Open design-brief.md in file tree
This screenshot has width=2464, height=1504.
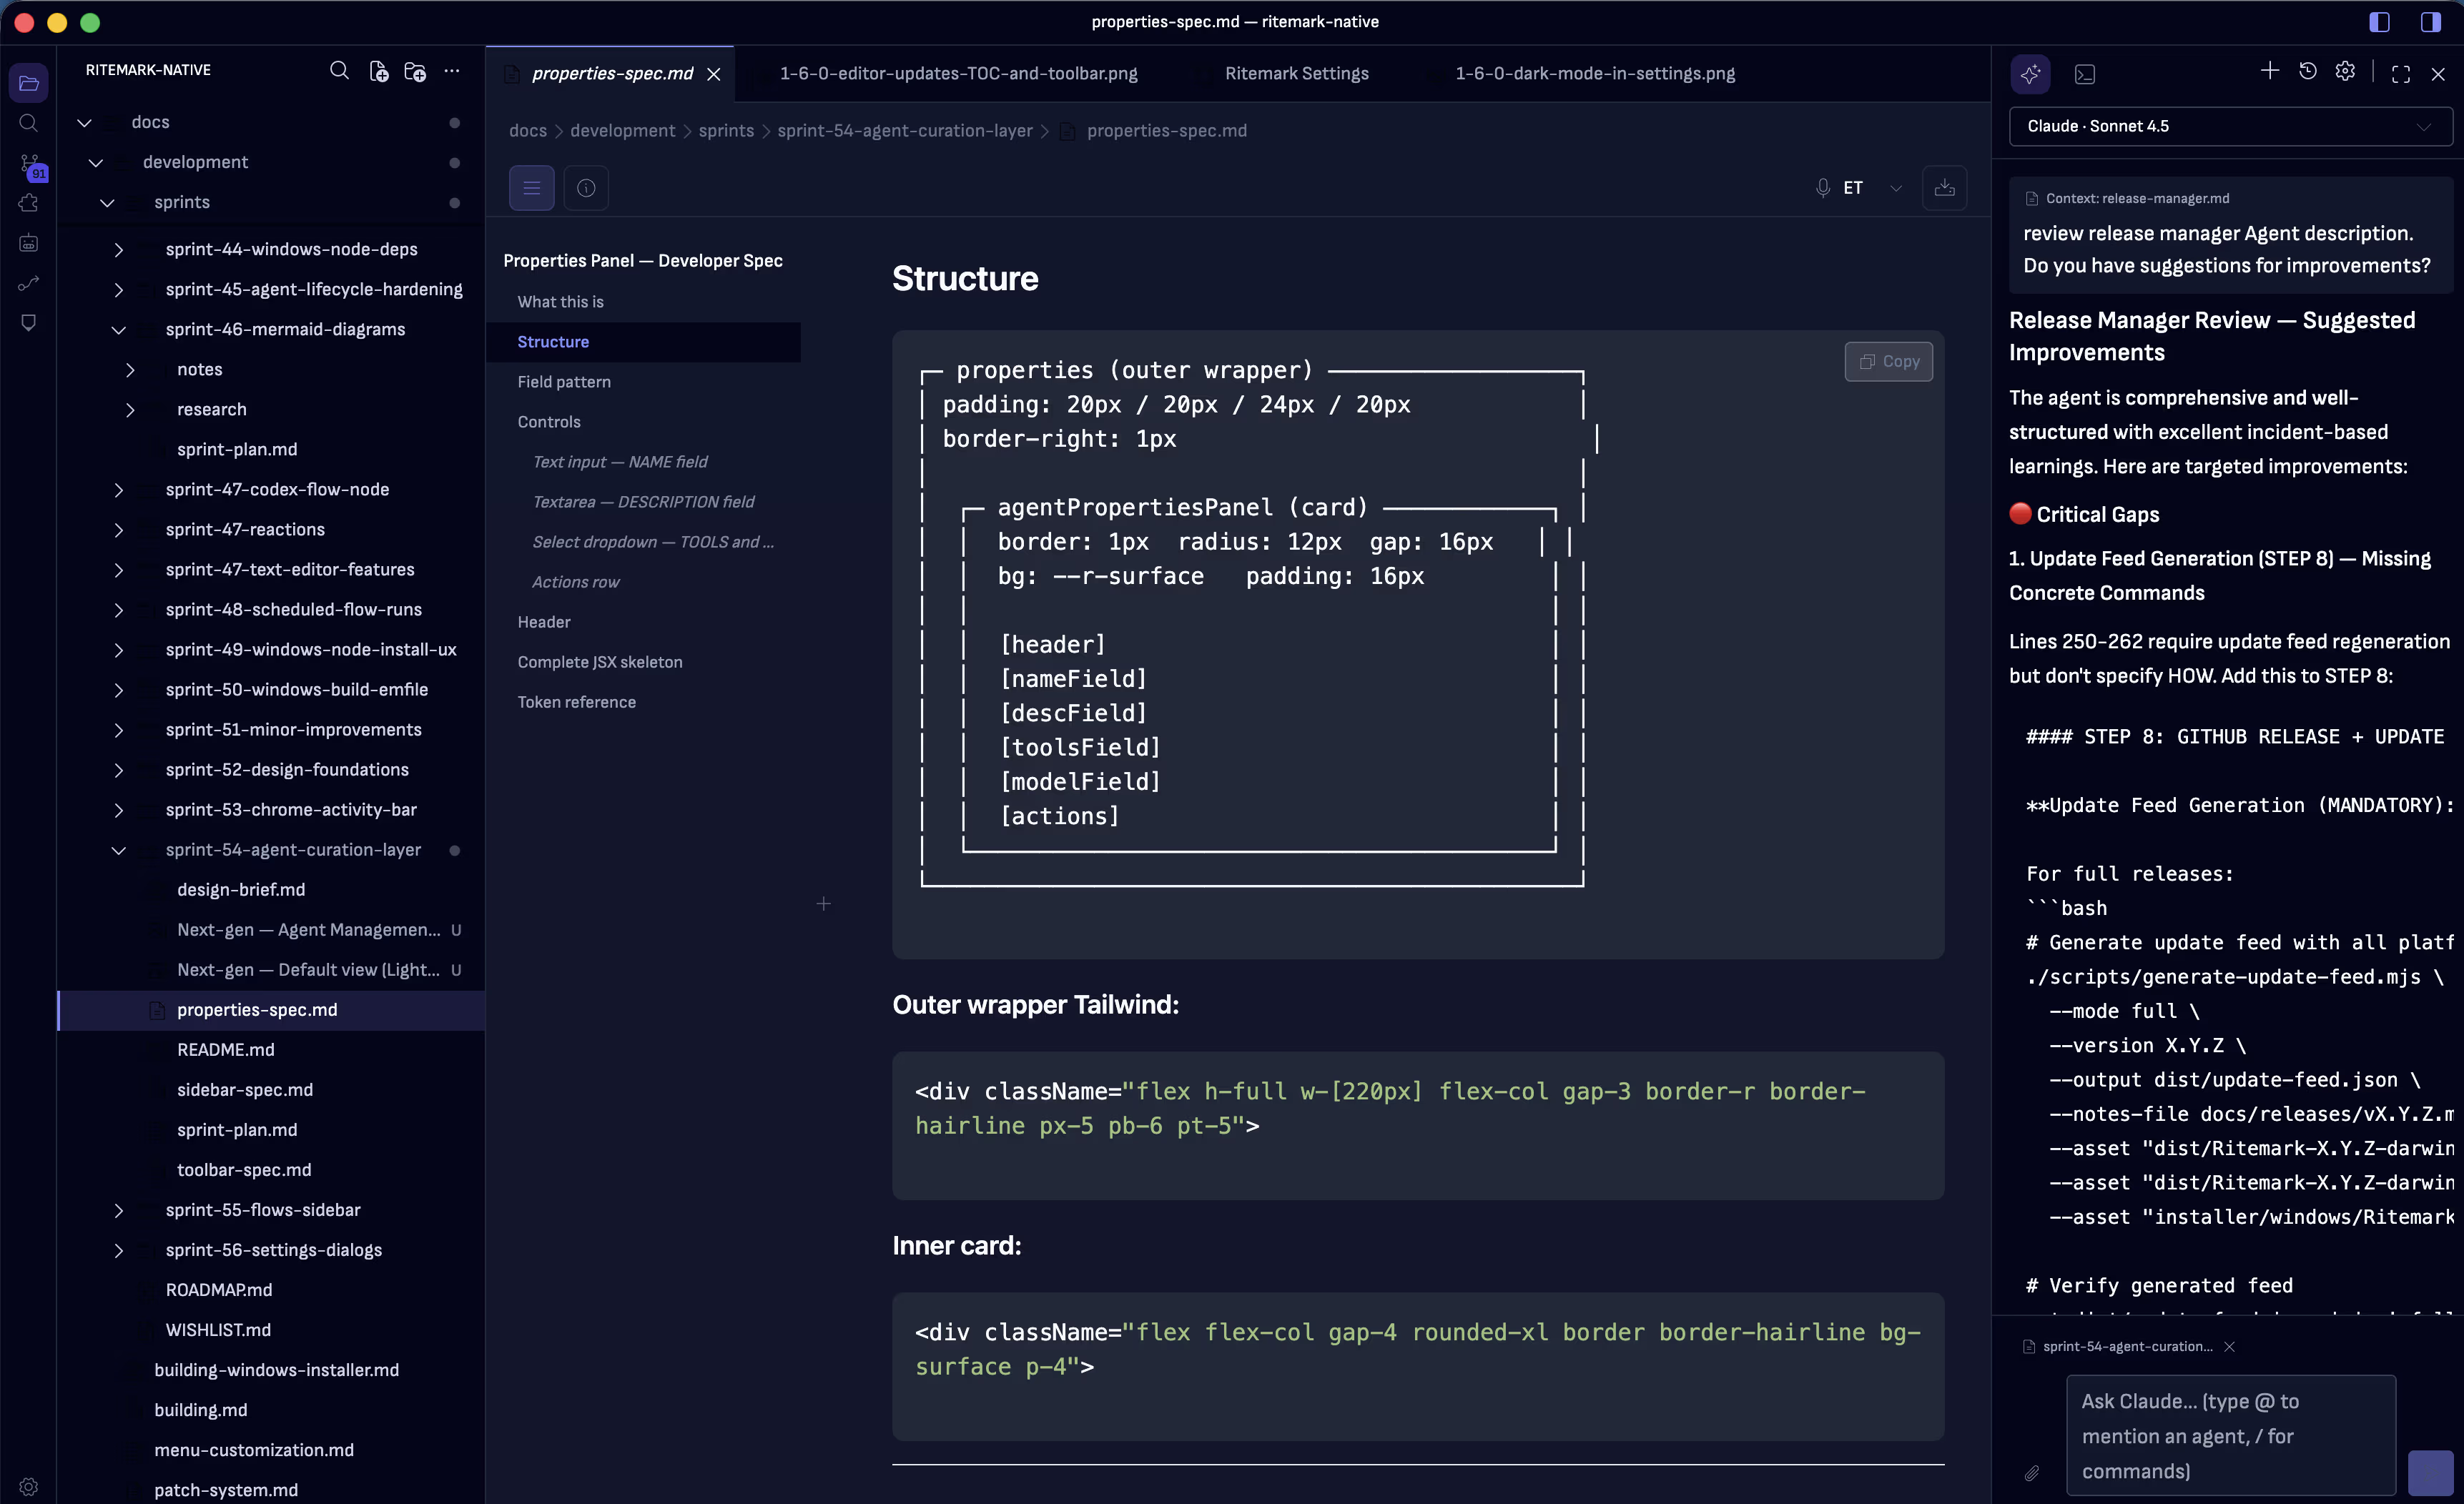point(241,890)
